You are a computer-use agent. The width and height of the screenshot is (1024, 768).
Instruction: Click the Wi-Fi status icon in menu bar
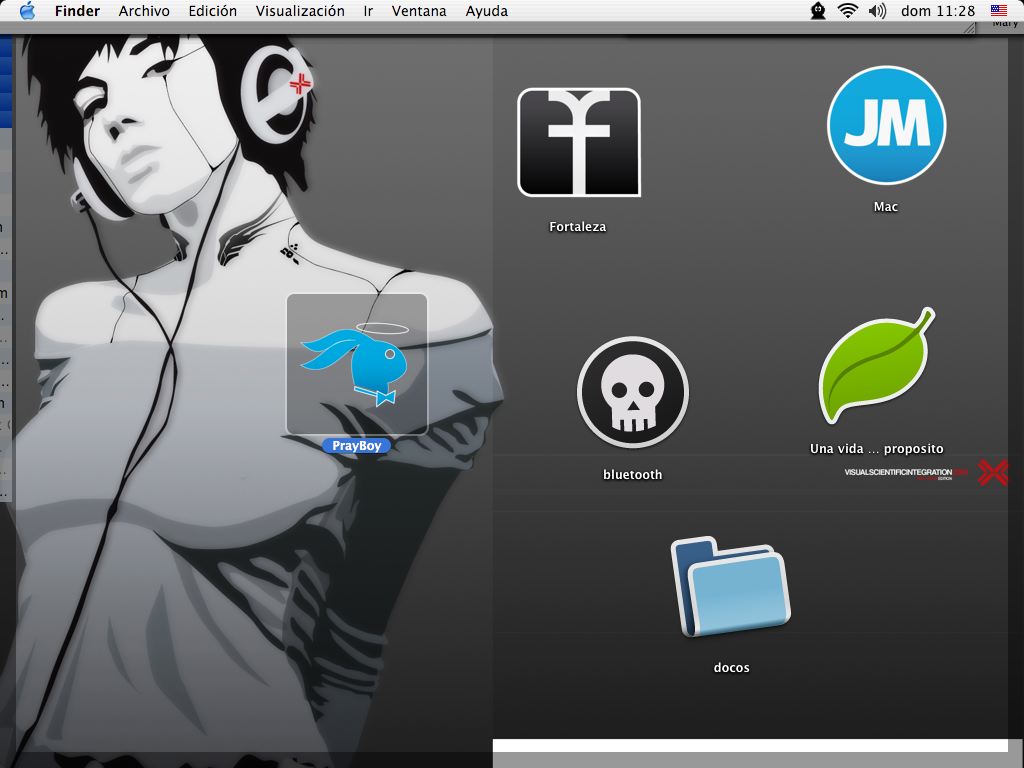click(848, 11)
